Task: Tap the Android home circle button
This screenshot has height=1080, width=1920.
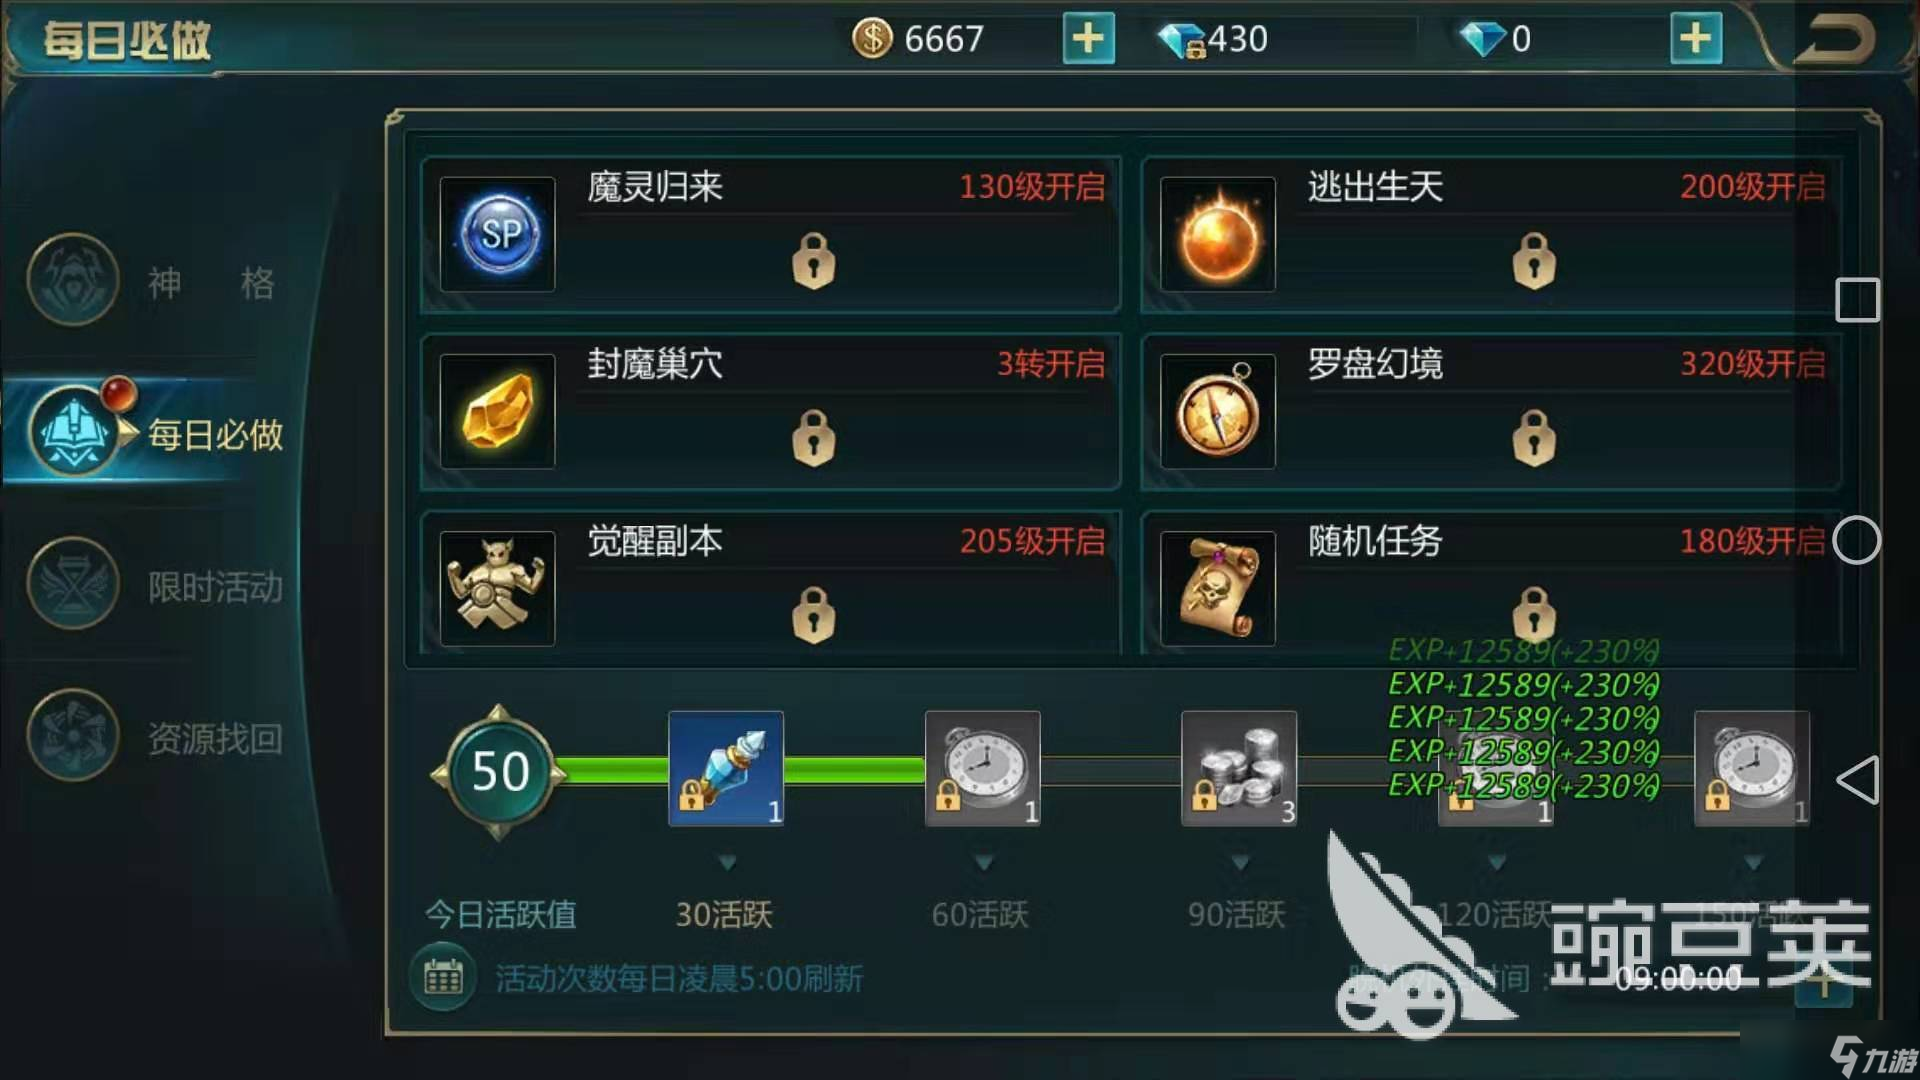Action: point(1857,540)
